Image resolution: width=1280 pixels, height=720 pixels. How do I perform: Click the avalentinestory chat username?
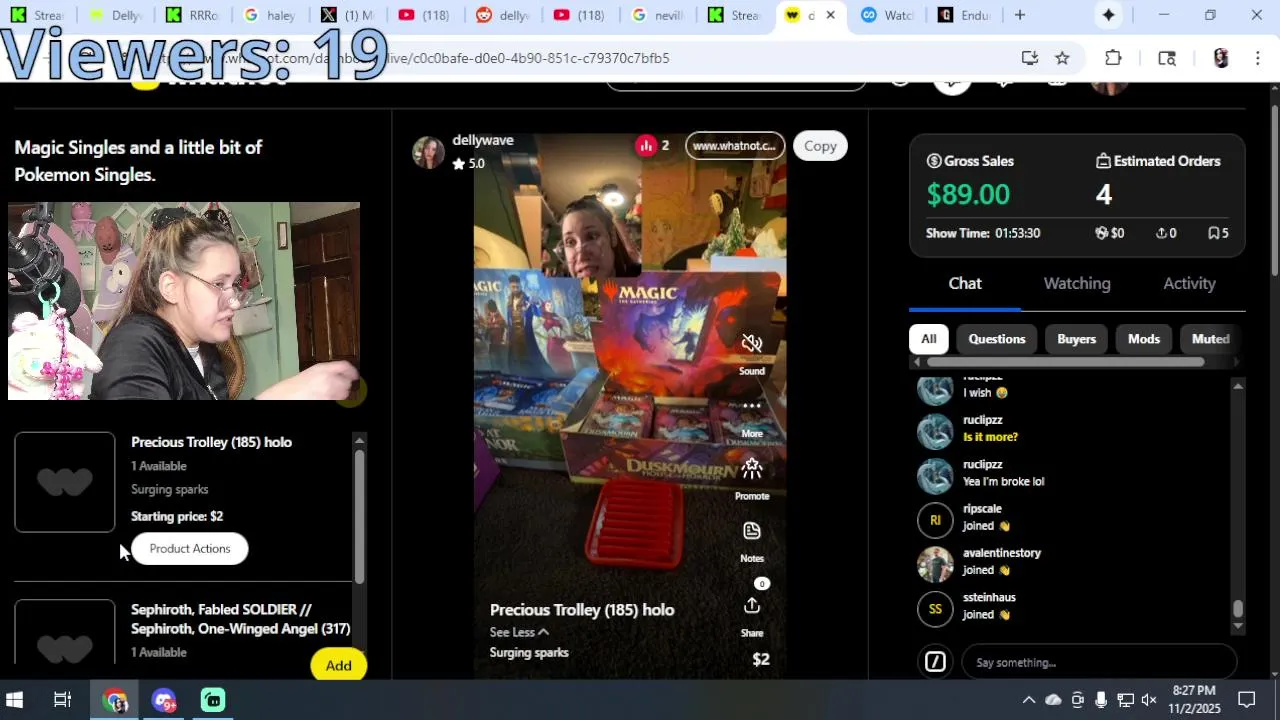tap(1002, 553)
